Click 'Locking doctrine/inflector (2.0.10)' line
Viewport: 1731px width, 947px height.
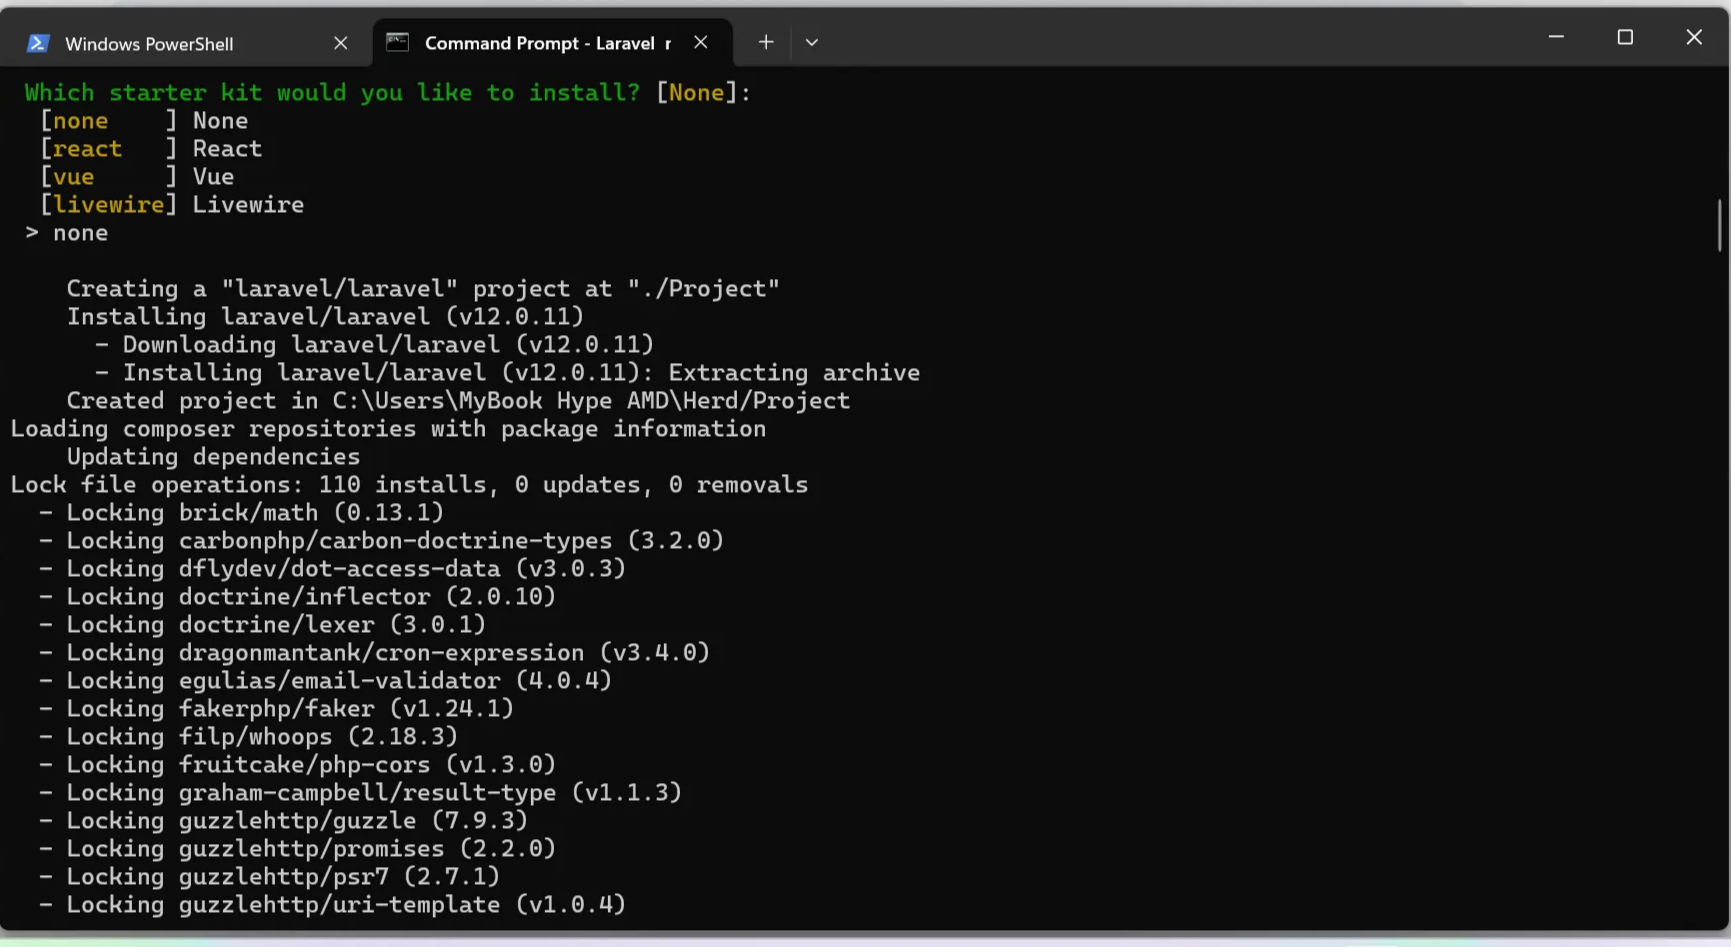pyautogui.click(x=297, y=597)
